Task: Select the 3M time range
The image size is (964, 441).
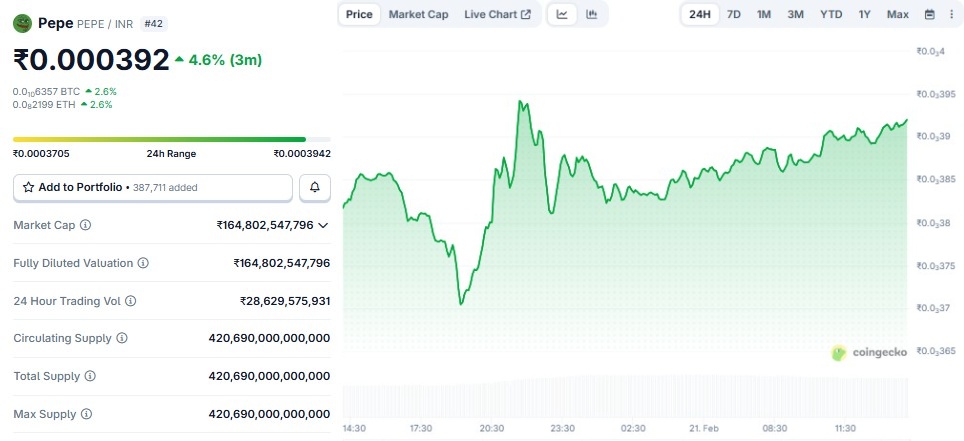Action: (x=796, y=14)
